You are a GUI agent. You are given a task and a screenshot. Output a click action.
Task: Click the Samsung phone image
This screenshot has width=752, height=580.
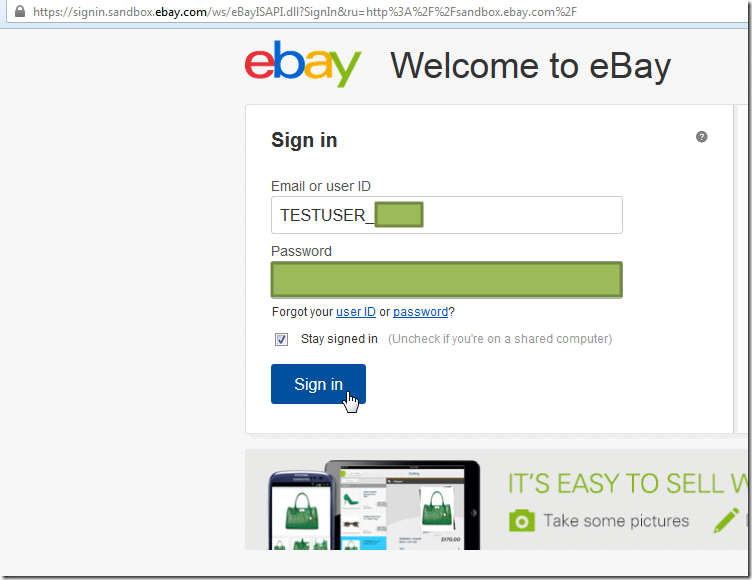(x=300, y=510)
